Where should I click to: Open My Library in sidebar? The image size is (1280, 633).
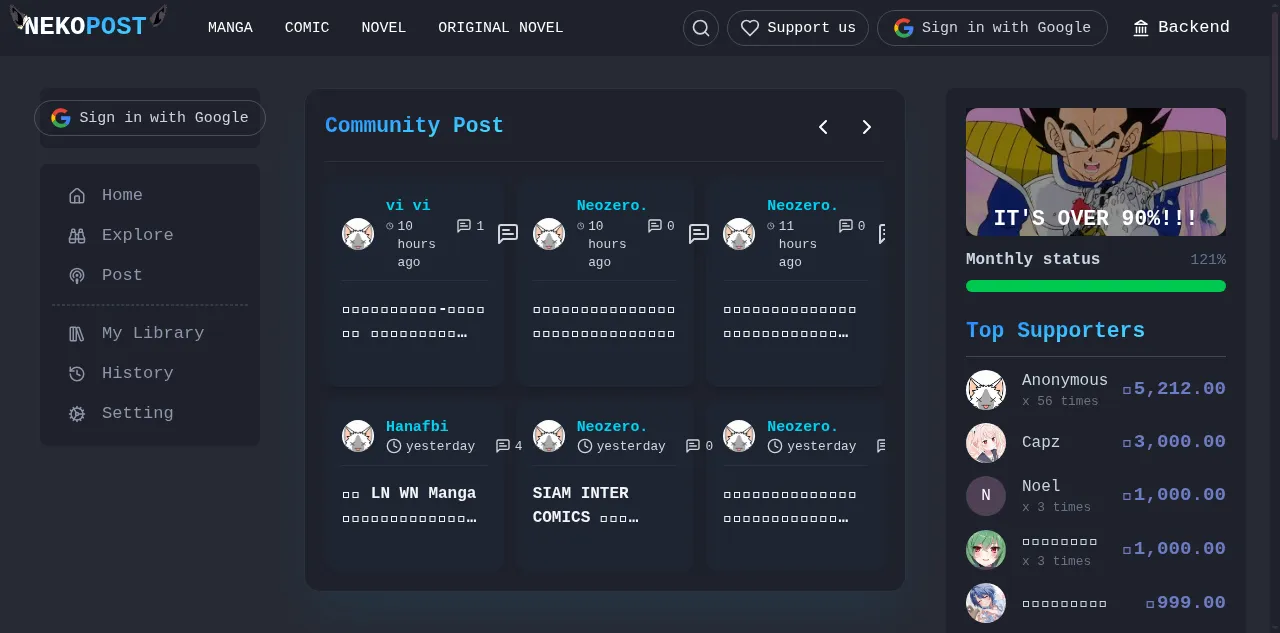pos(150,333)
